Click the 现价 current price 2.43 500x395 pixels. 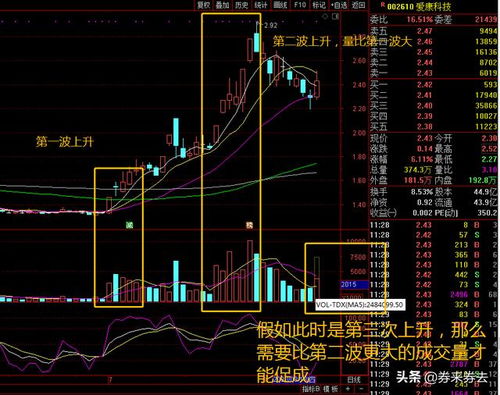click(424, 138)
